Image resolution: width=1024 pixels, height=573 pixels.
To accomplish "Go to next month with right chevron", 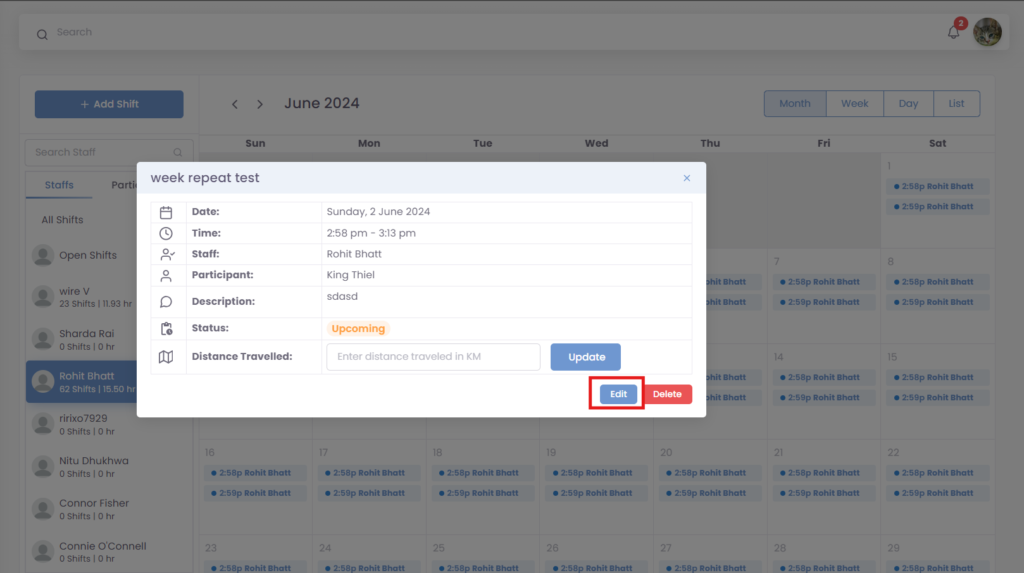I will click(260, 104).
